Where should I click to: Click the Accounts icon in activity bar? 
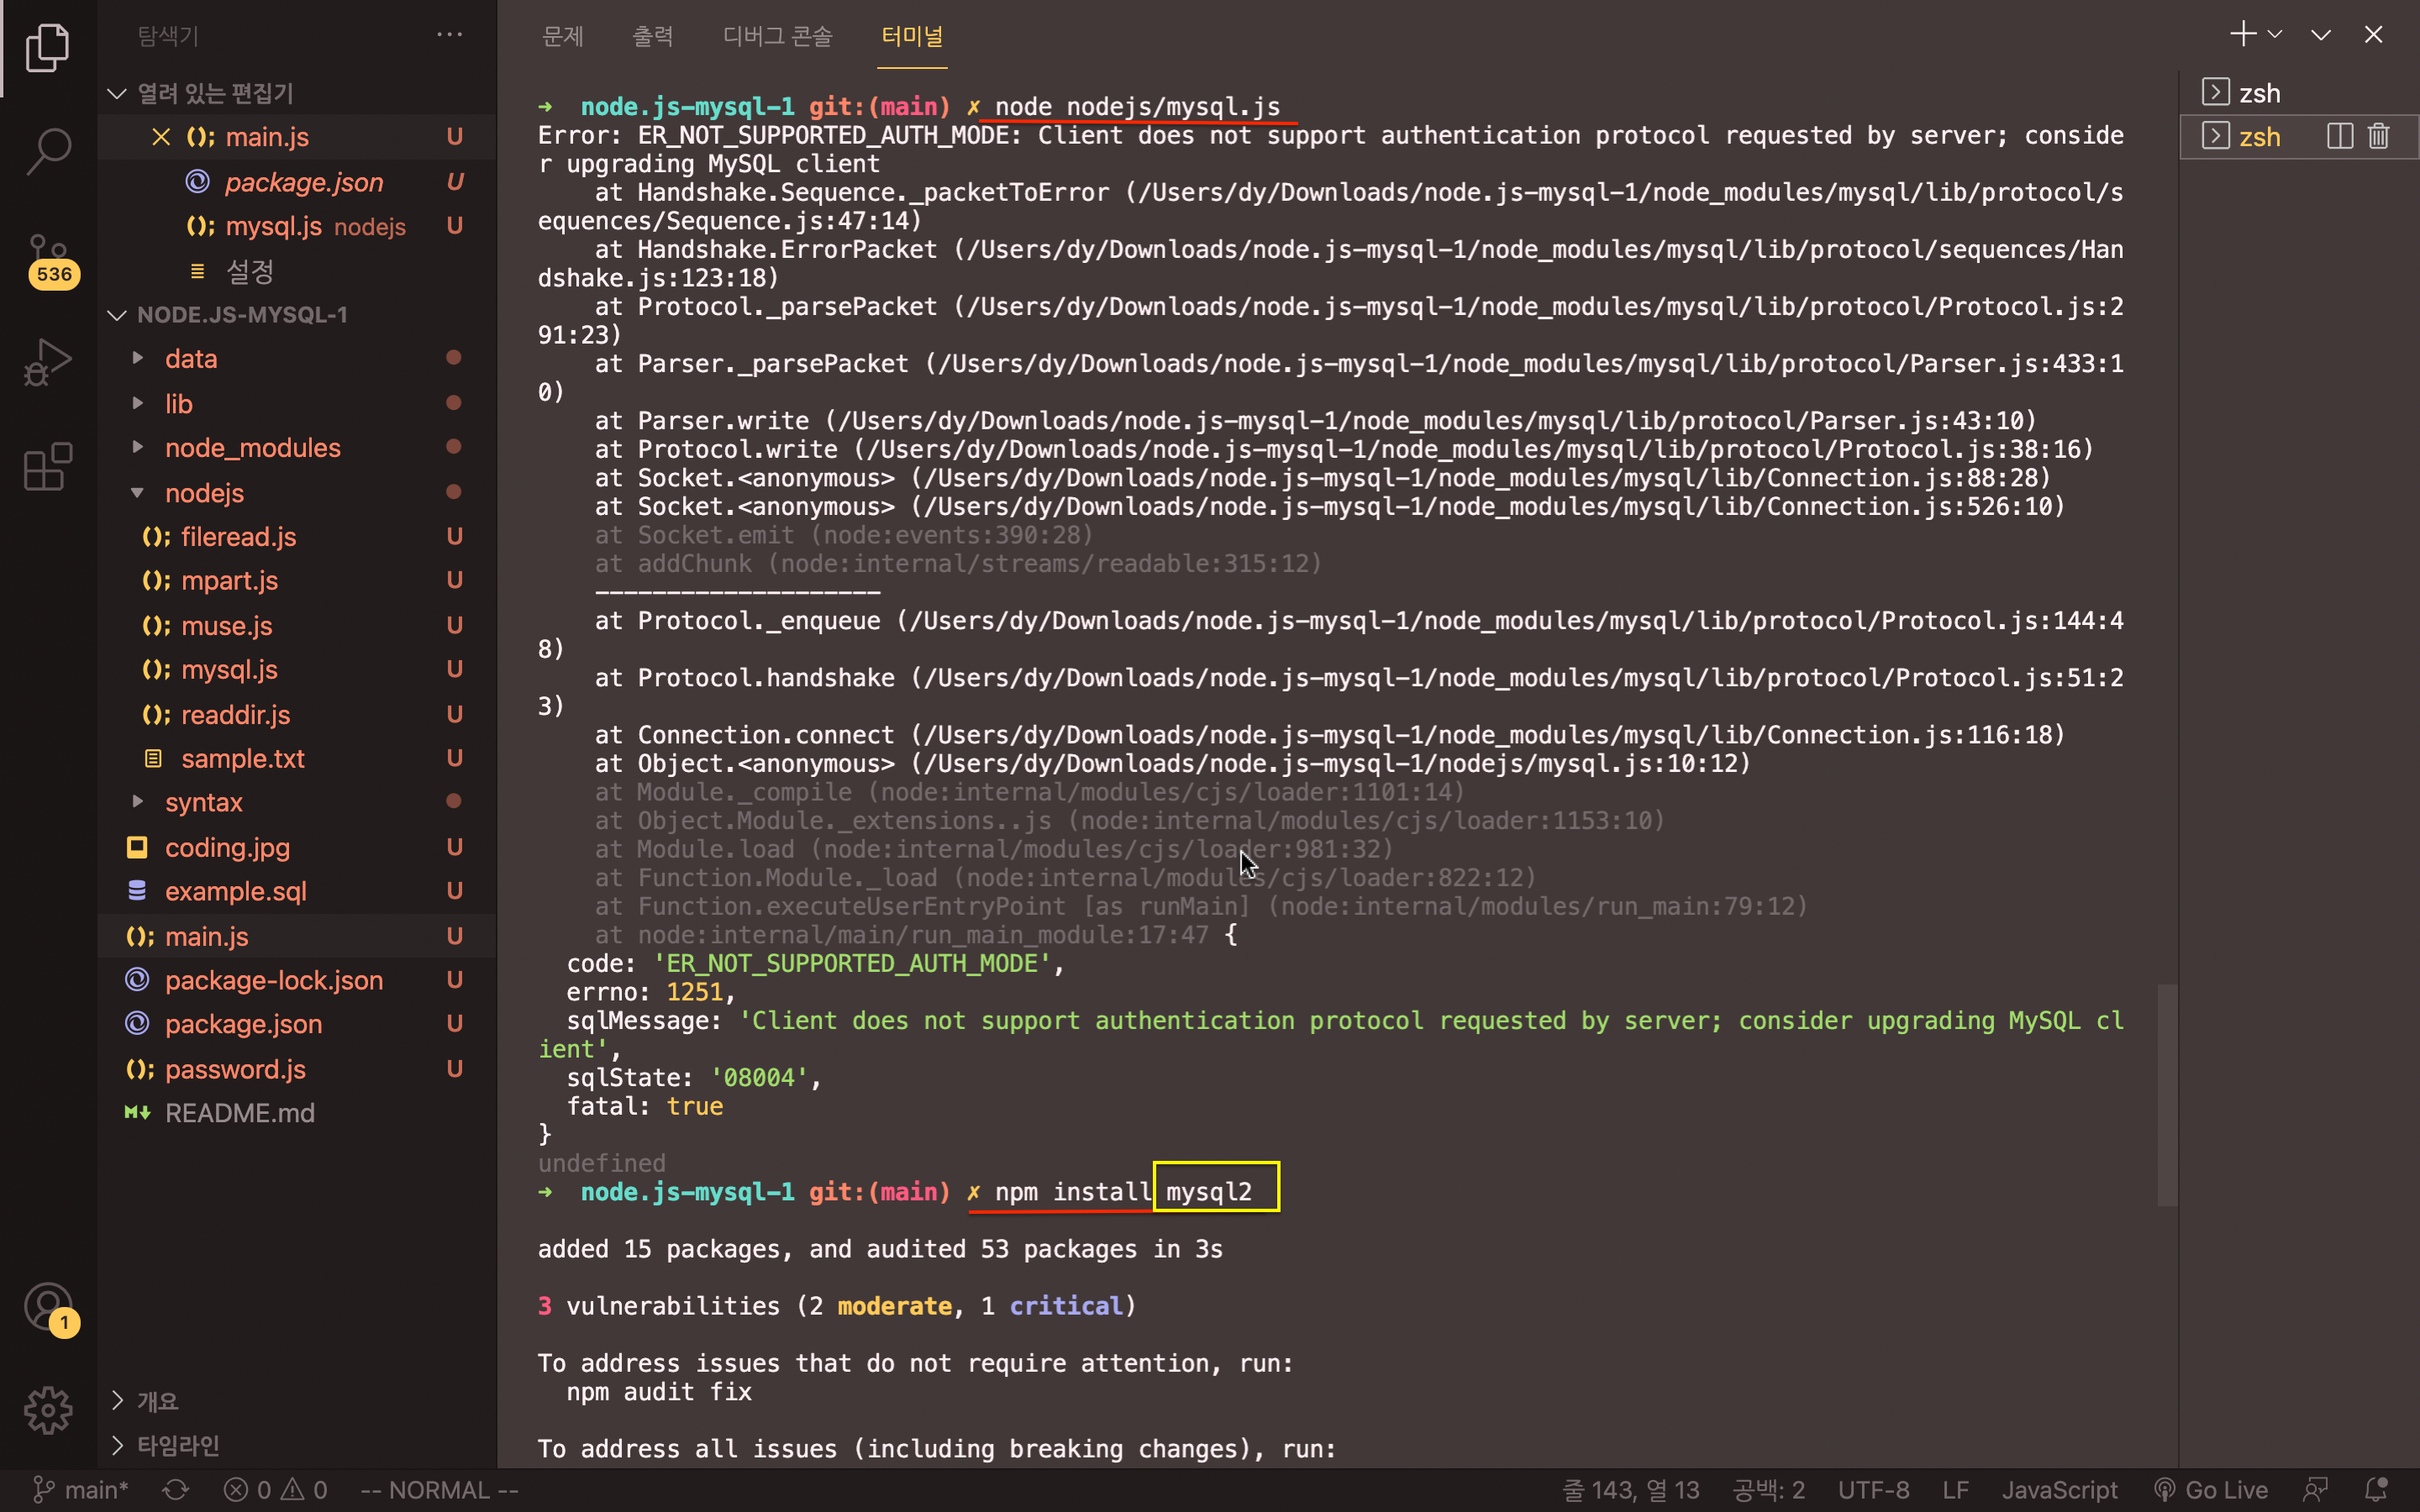coord(48,1306)
